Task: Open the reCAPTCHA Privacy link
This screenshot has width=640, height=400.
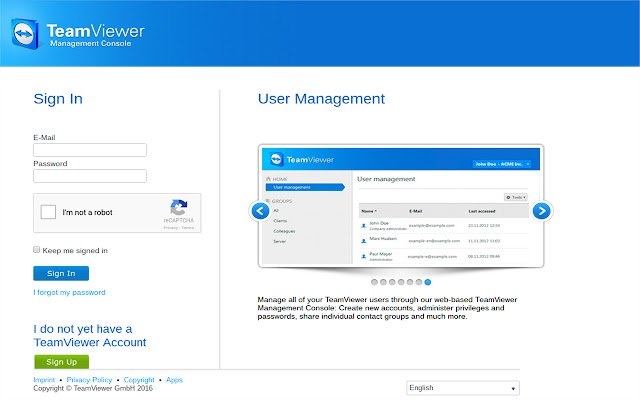Action: (x=171, y=228)
